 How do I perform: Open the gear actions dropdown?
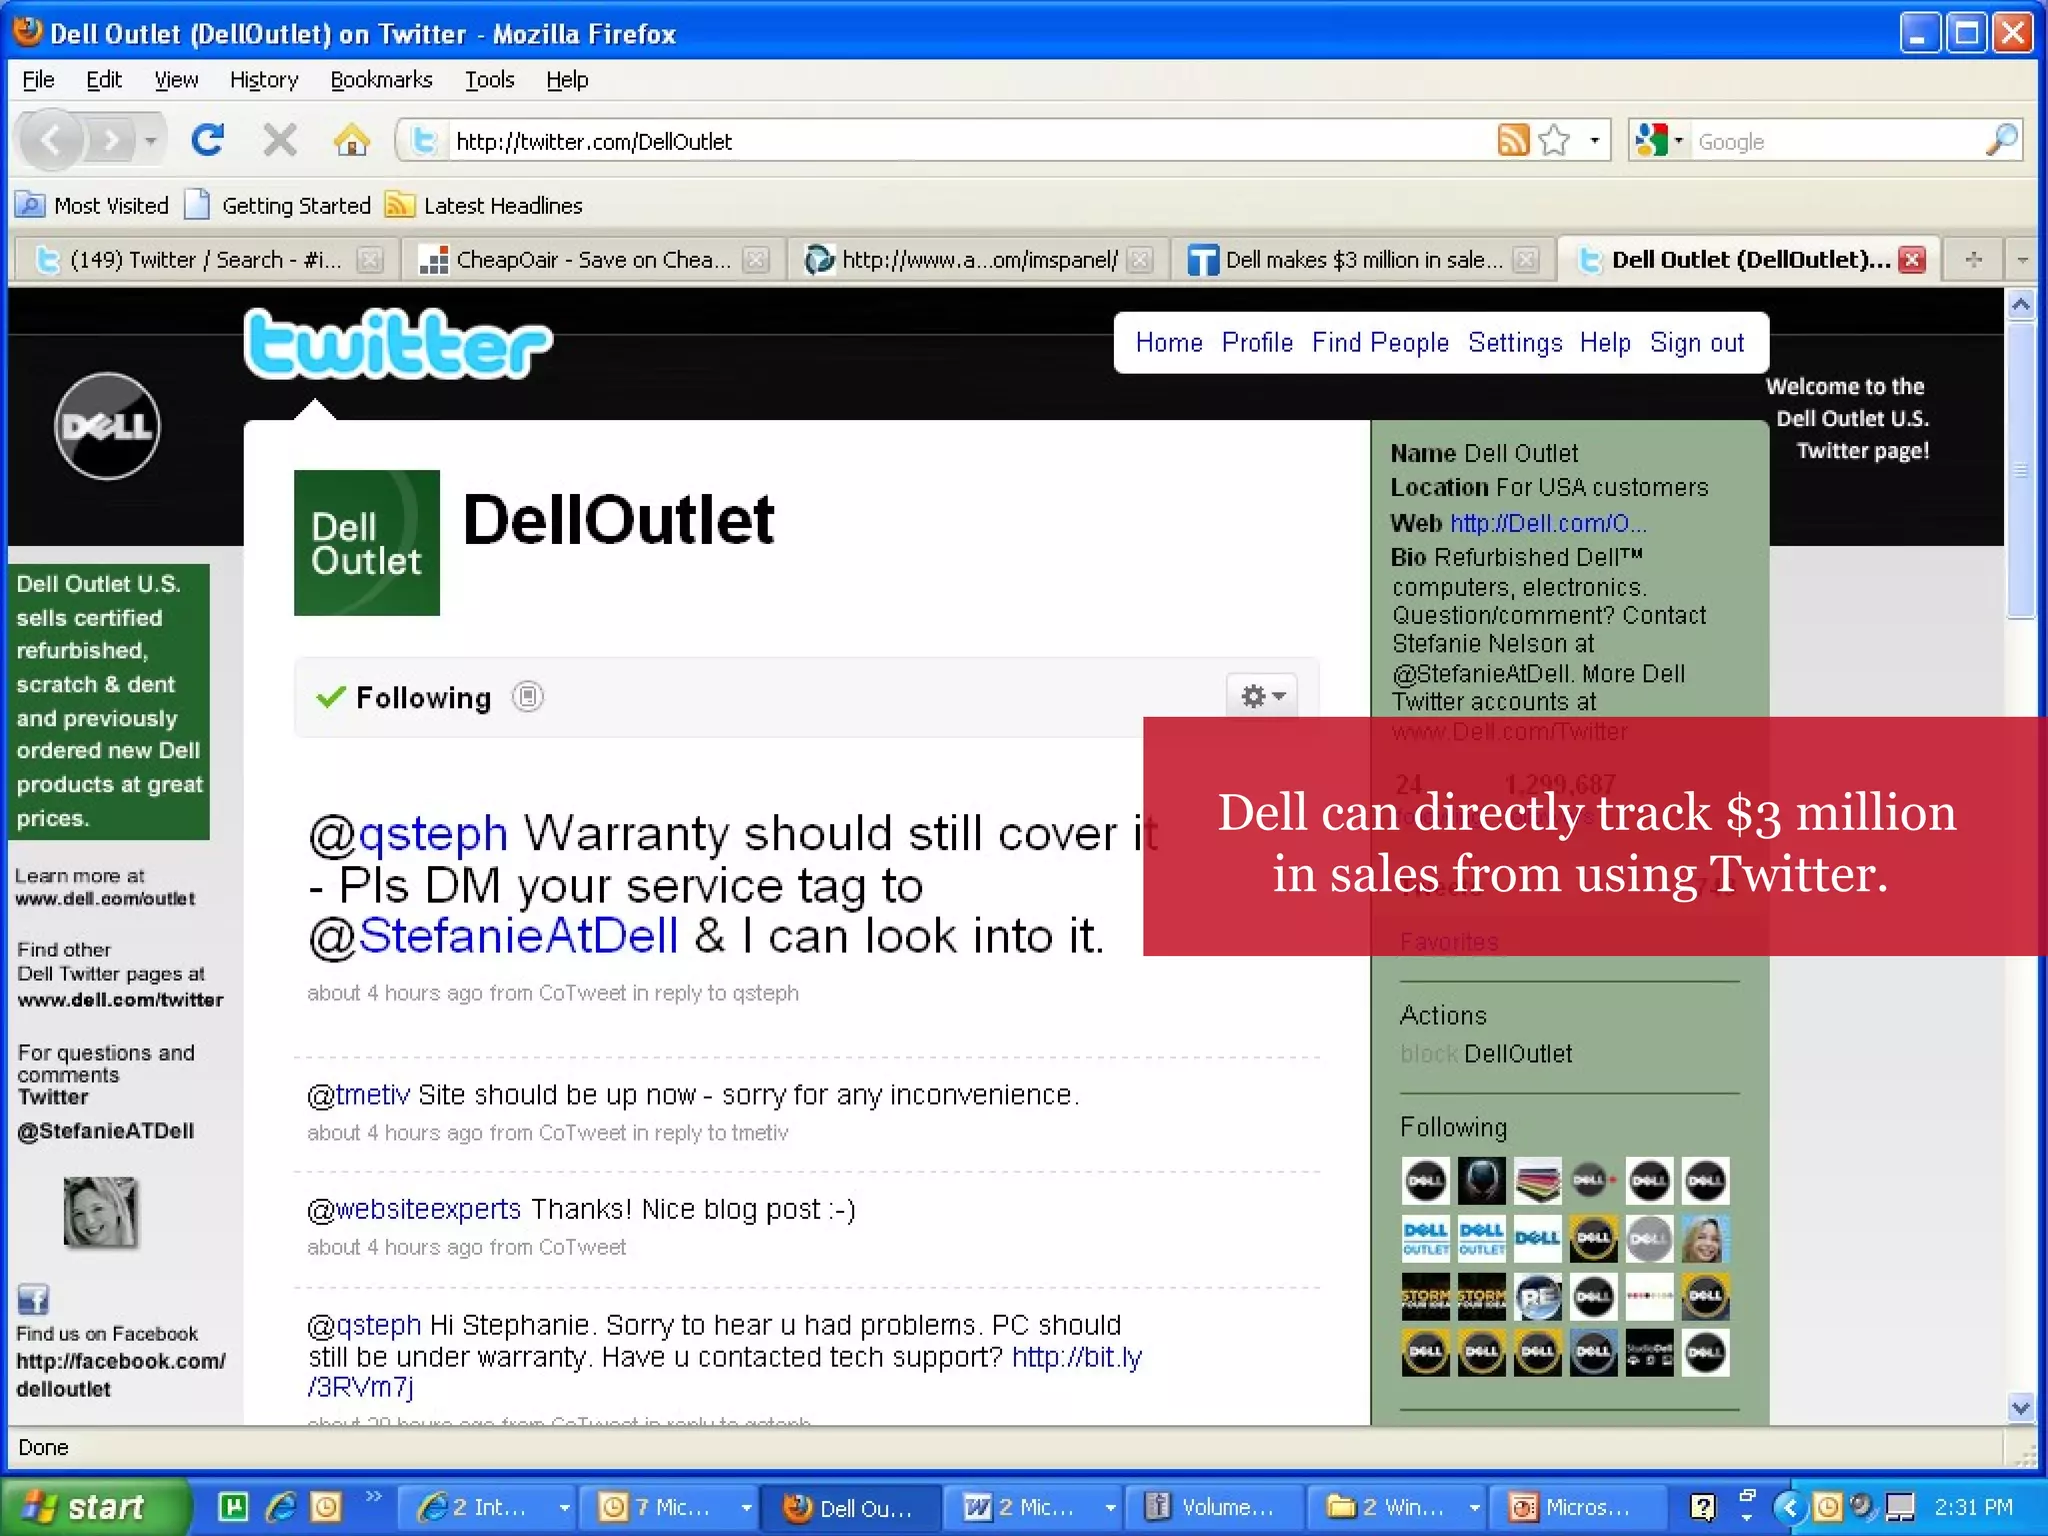(1262, 696)
